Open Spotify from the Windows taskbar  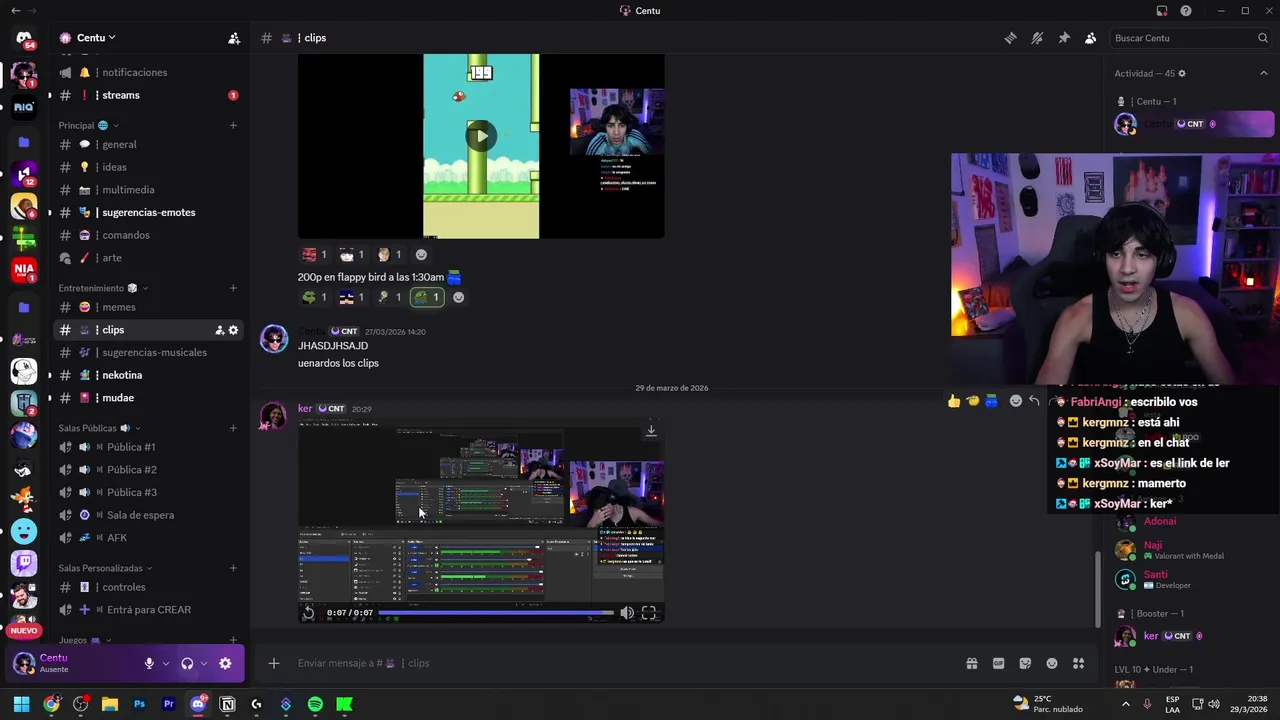315,704
